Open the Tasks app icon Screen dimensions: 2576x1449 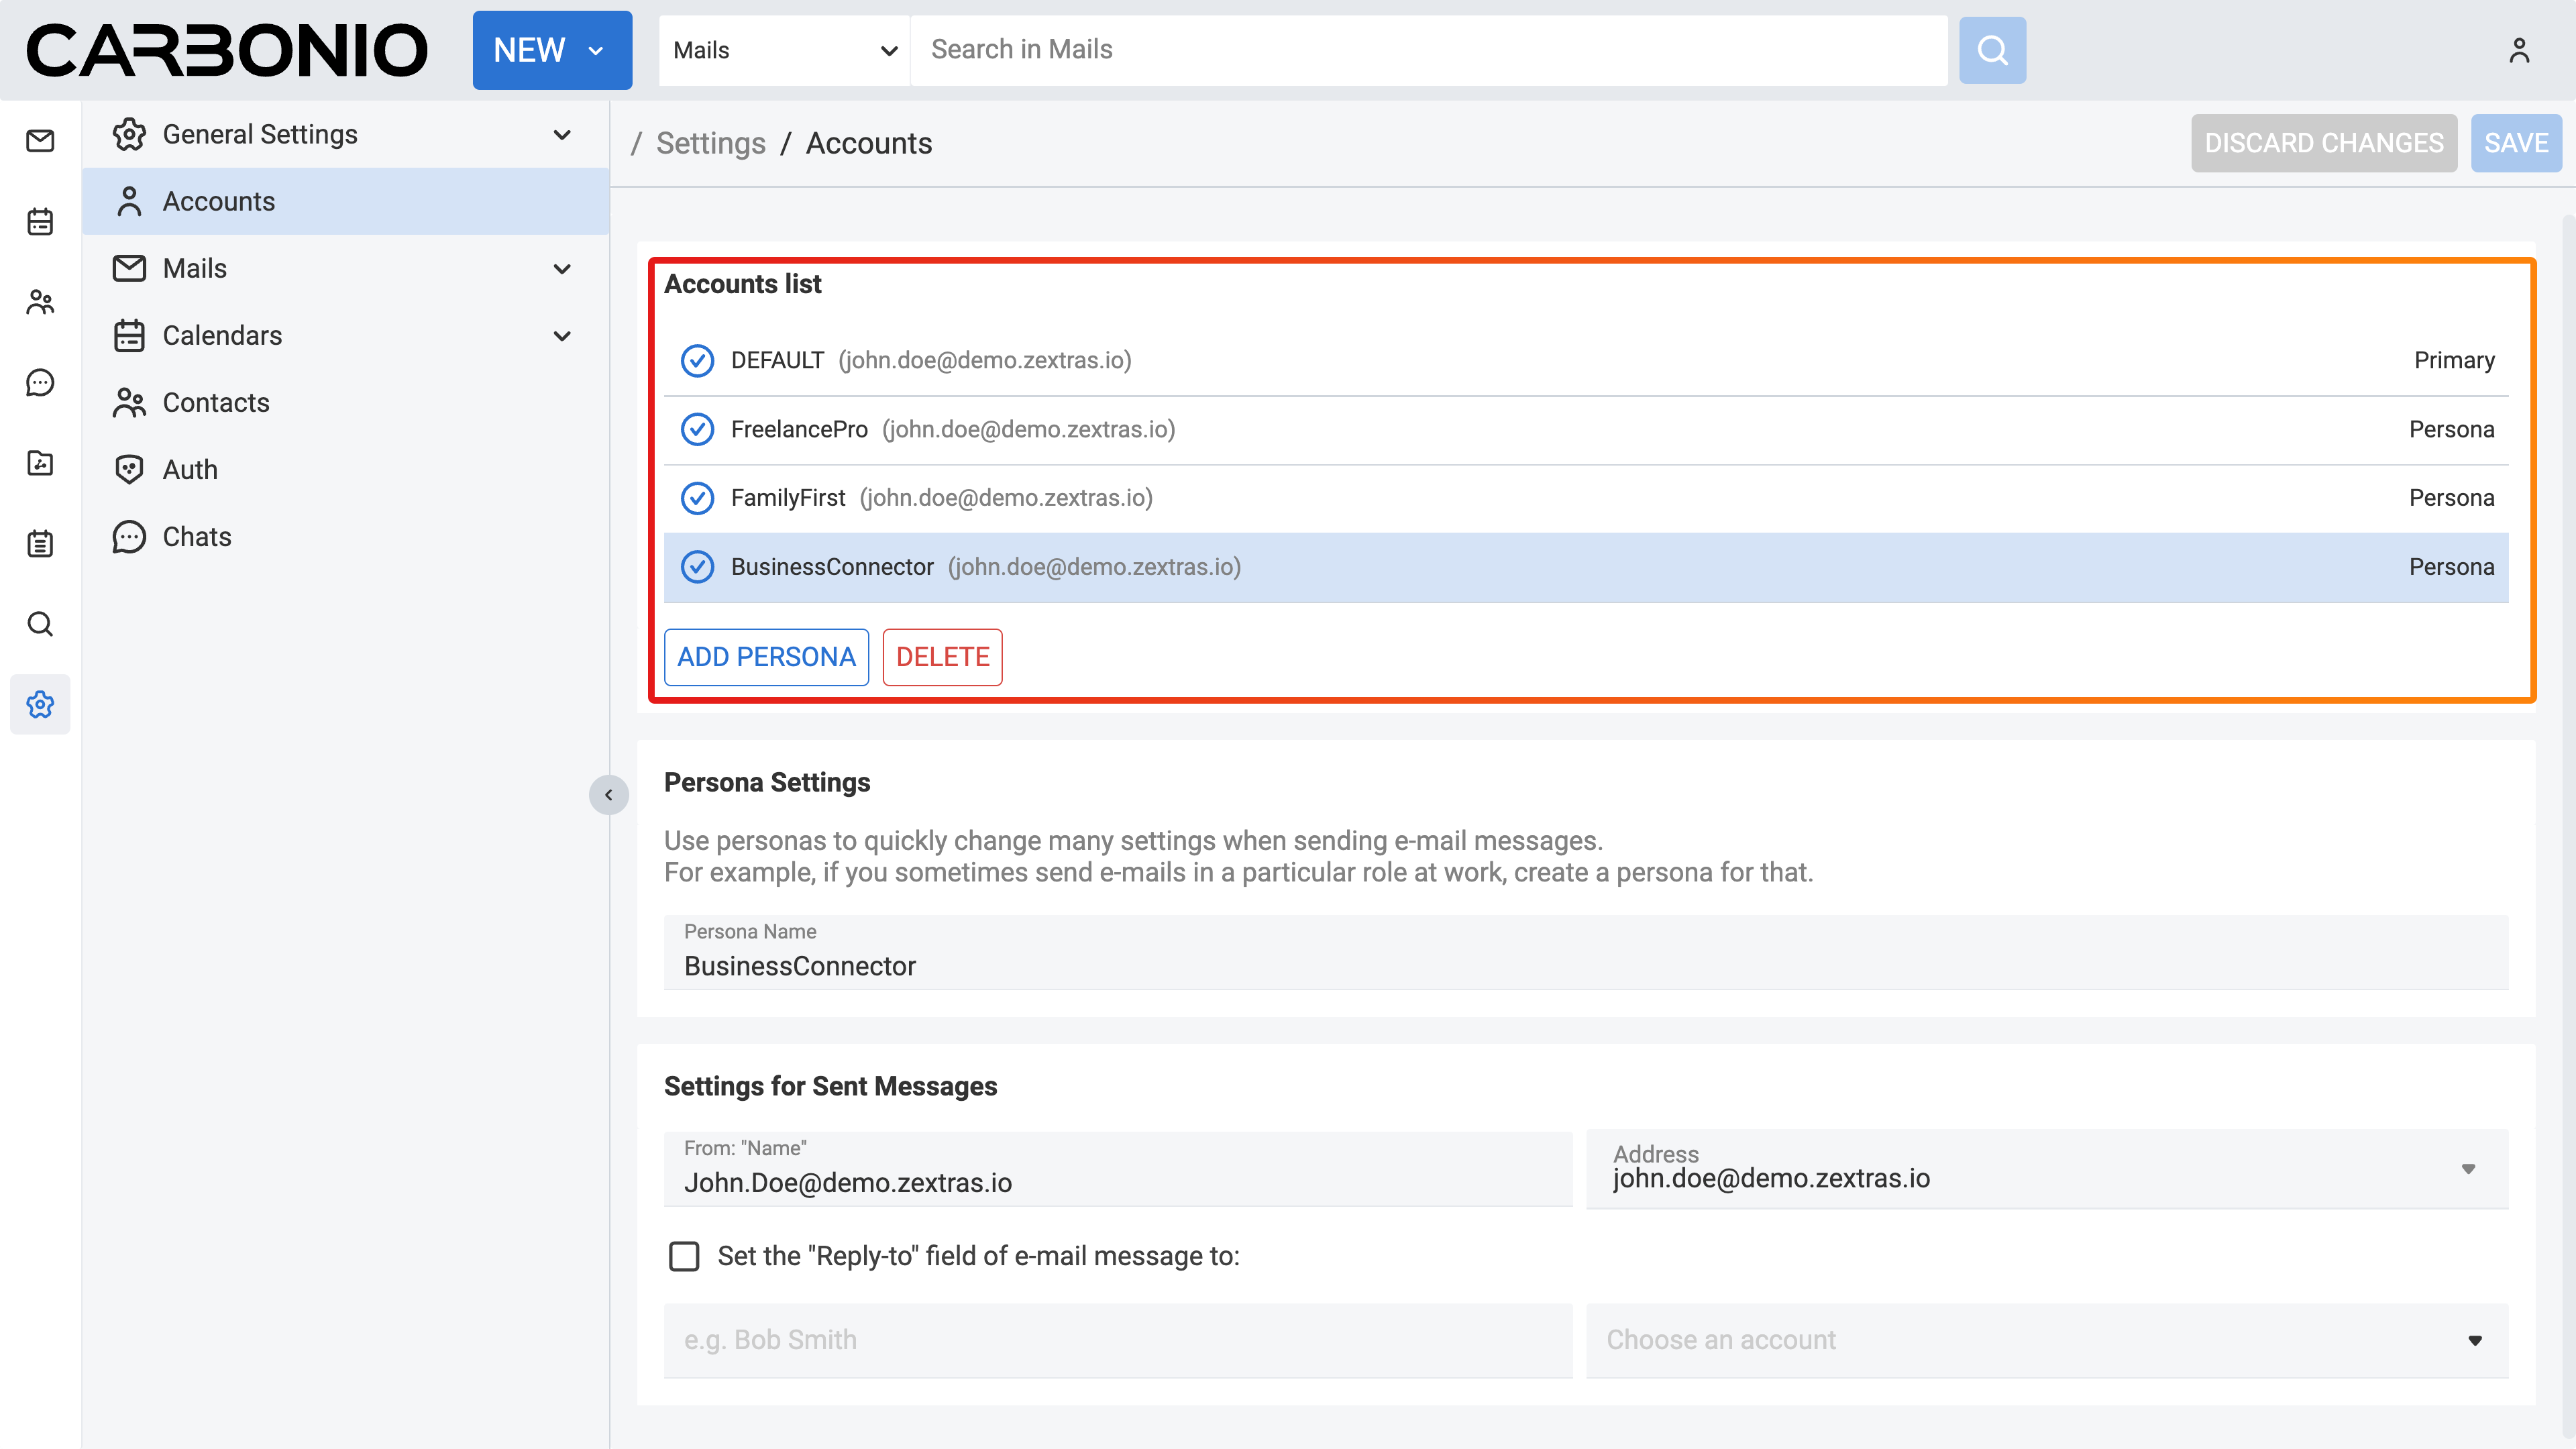tap(40, 543)
